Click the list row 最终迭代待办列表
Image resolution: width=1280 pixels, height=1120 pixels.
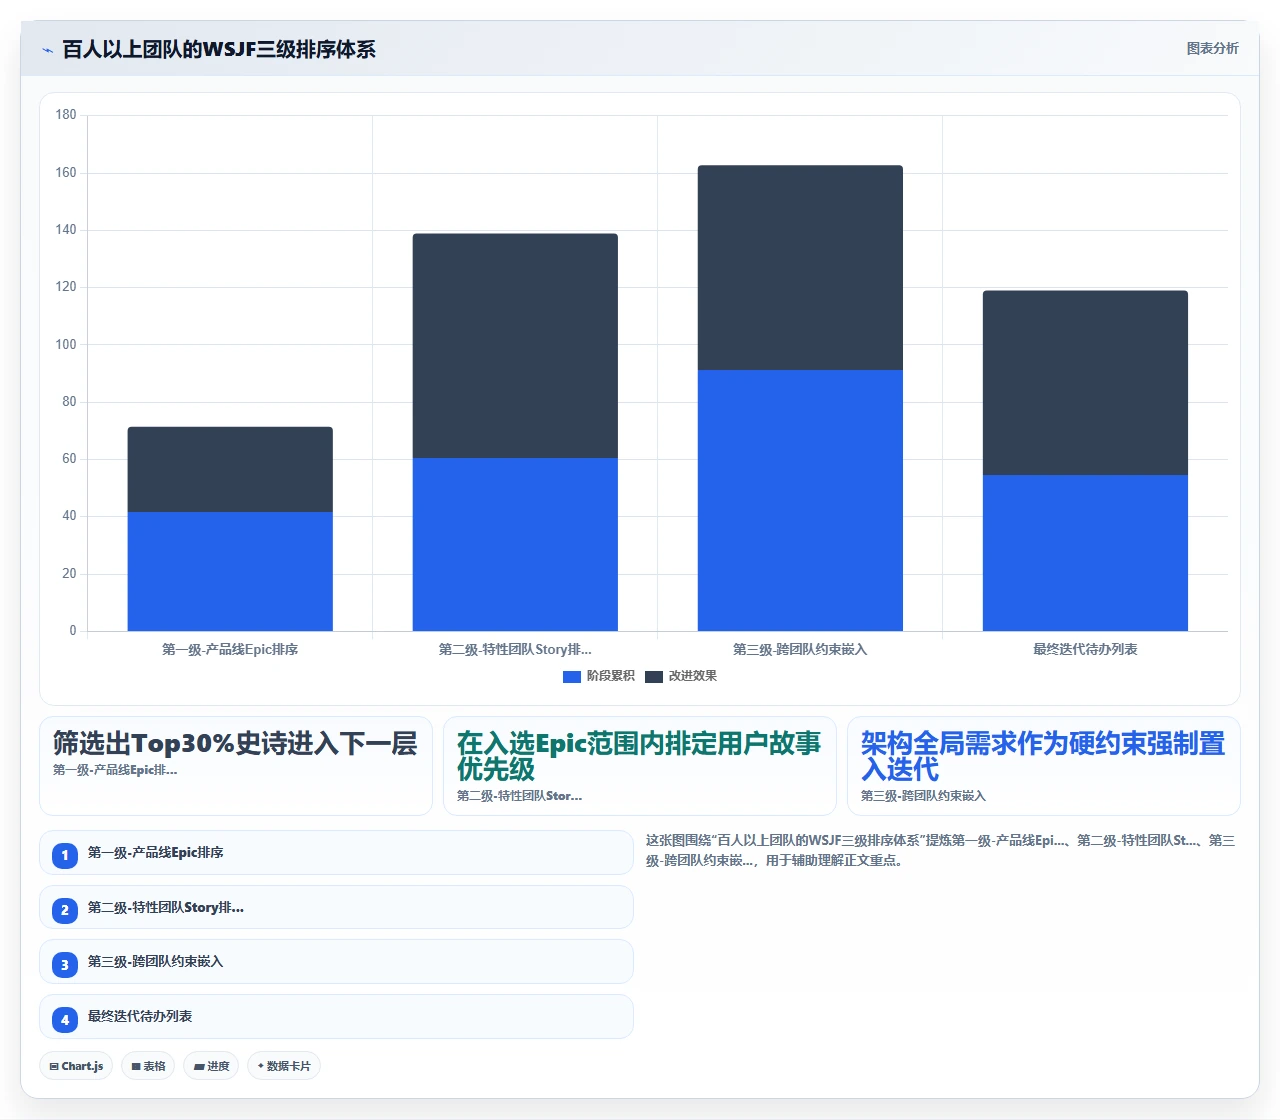(x=336, y=1016)
